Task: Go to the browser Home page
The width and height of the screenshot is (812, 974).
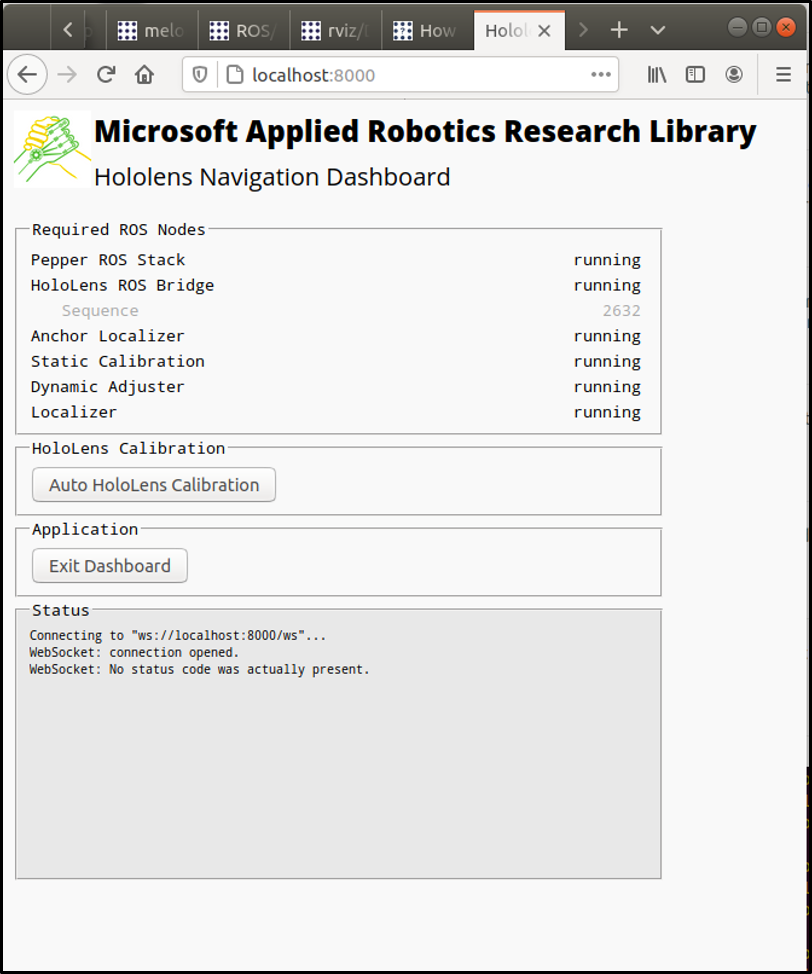Action: pos(145,75)
